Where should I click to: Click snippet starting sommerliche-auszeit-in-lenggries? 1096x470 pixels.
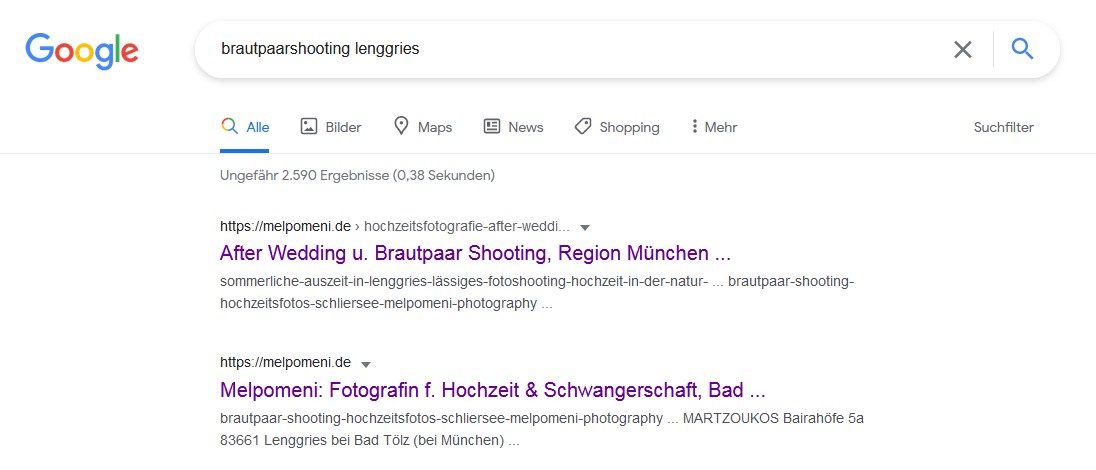tap(537, 293)
